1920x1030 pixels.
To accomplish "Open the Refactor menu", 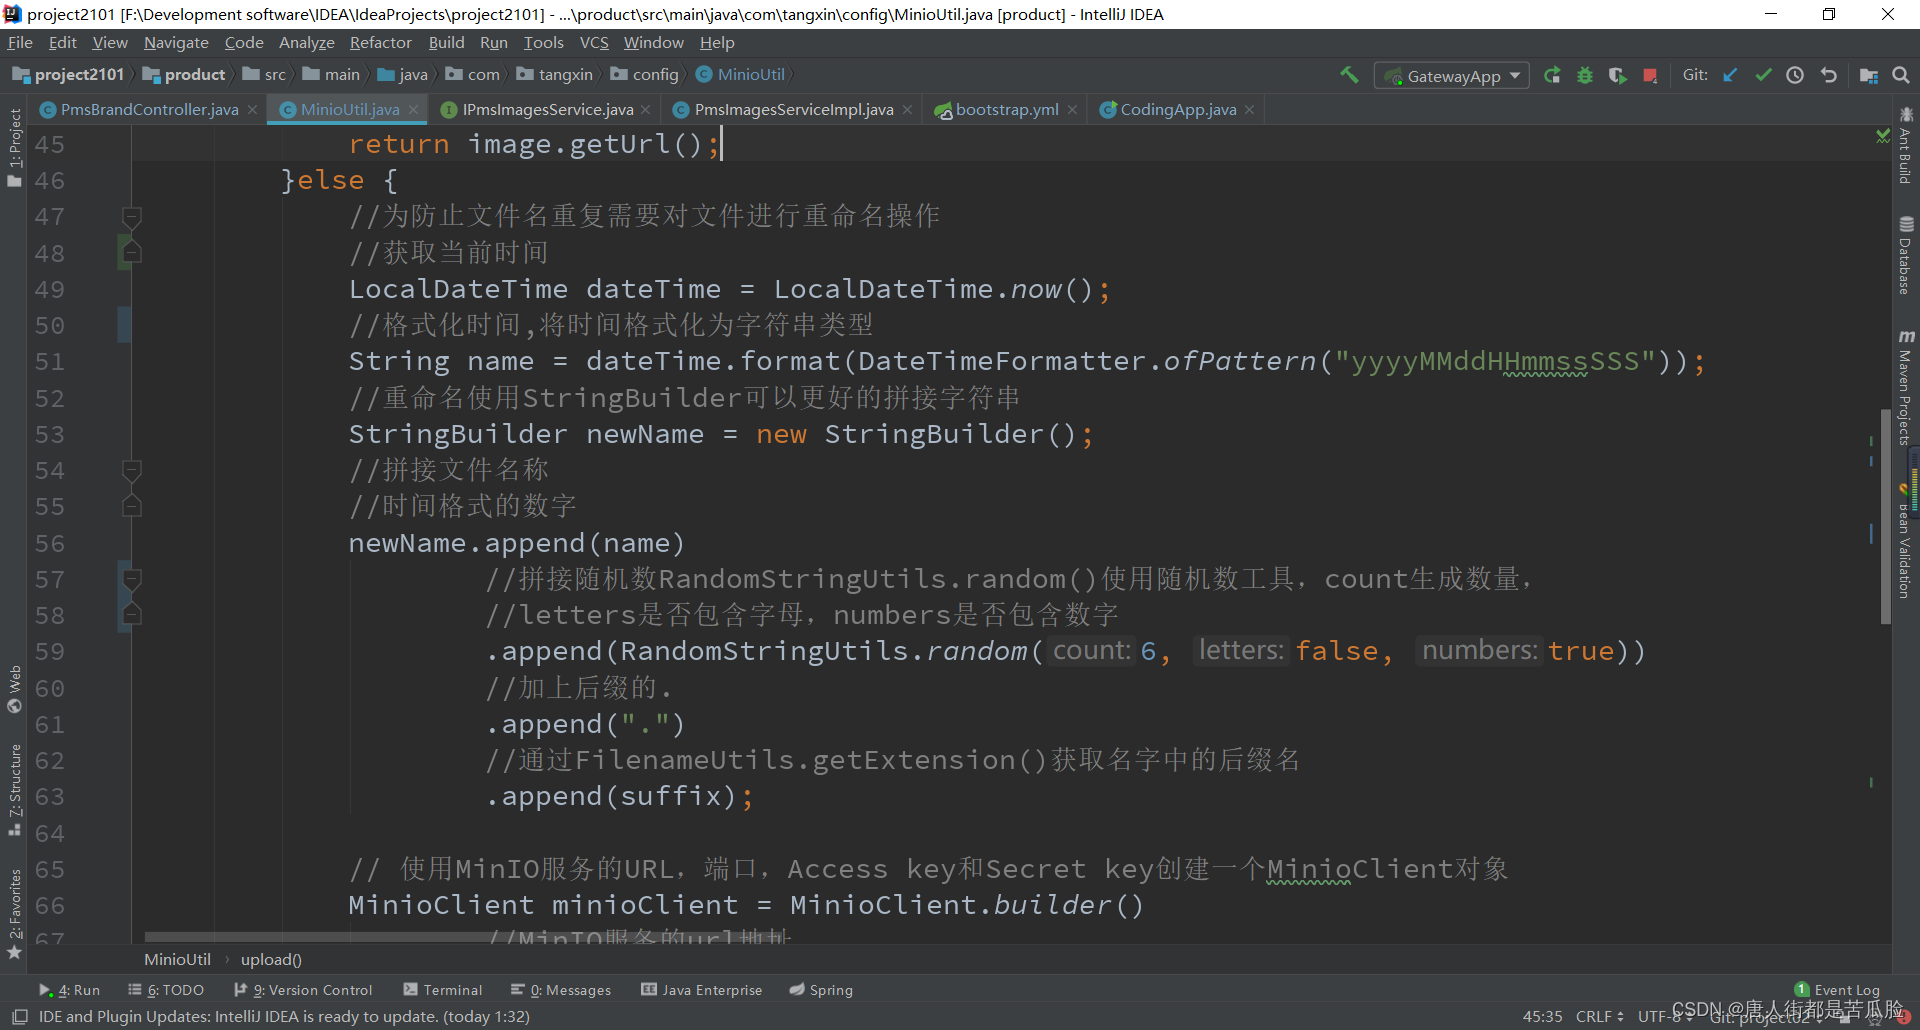I will click(x=380, y=43).
